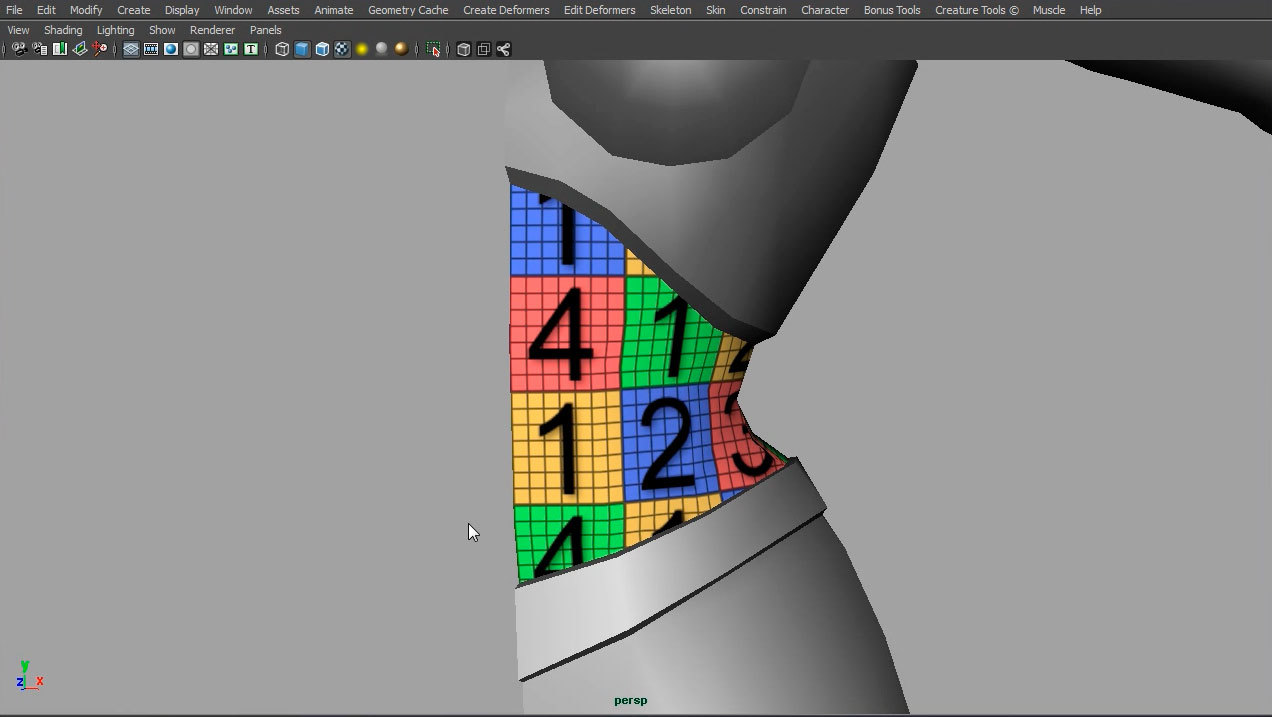This screenshot has width=1272, height=717.
Task: Open the Skeleton menu
Action: pos(670,10)
